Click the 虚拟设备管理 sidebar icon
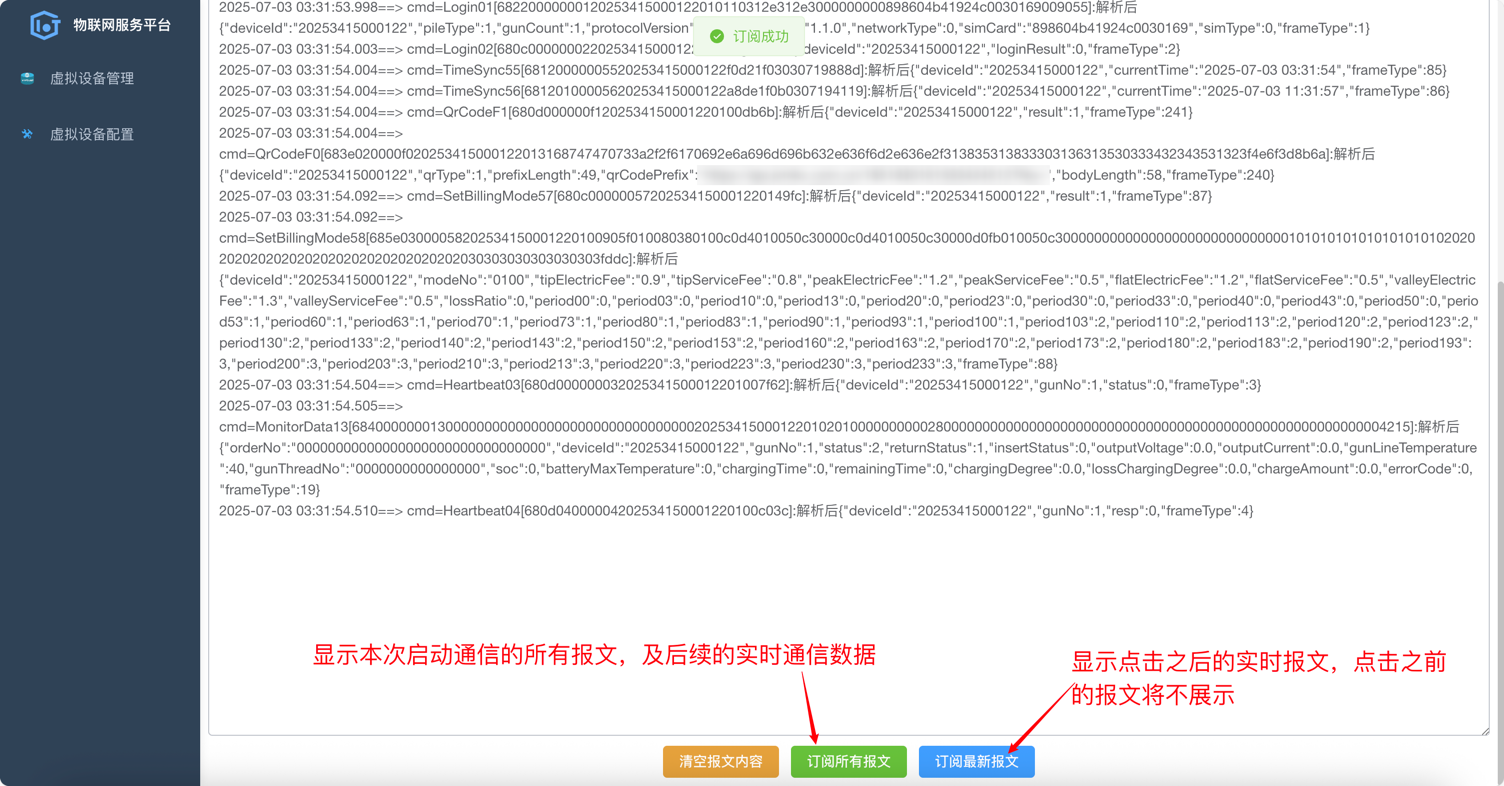 [28, 78]
